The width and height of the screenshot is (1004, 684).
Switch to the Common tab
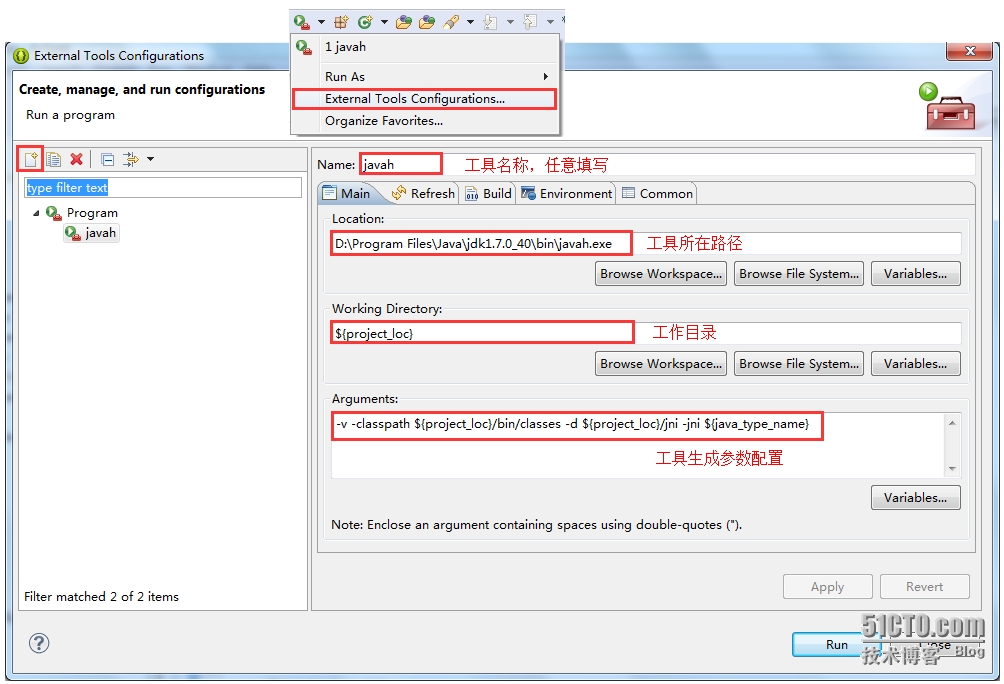click(x=657, y=193)
